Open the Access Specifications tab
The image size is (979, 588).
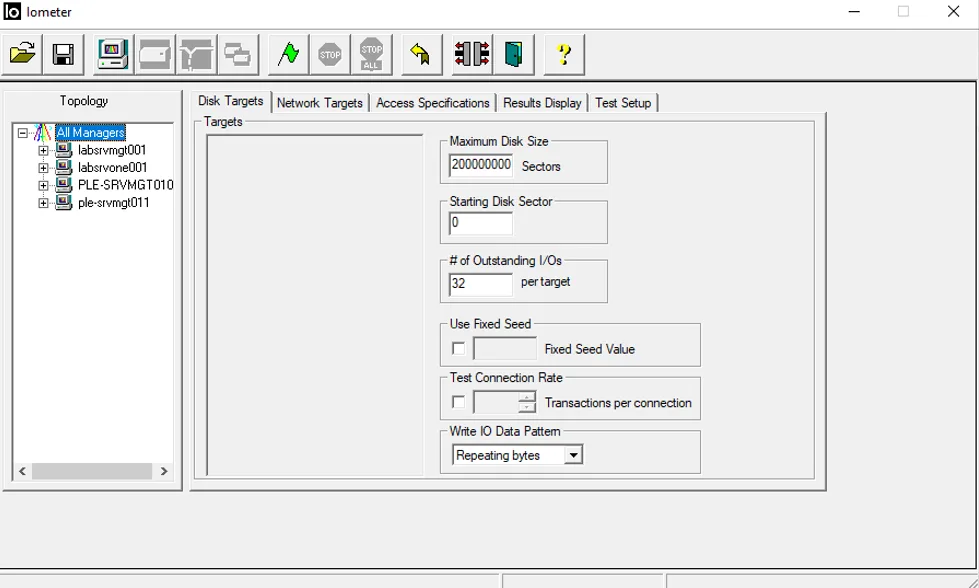pyautogui.click(x=433, y=103)
